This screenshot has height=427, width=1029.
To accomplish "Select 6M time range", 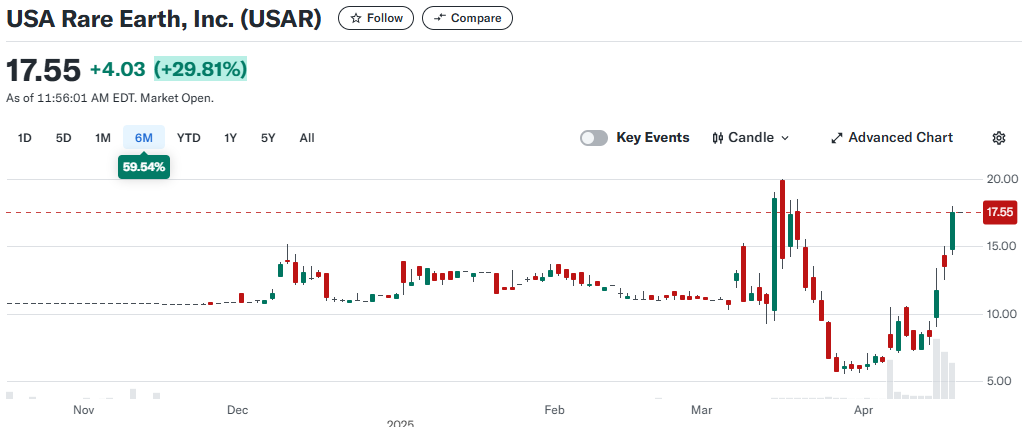I will point(144,138).
